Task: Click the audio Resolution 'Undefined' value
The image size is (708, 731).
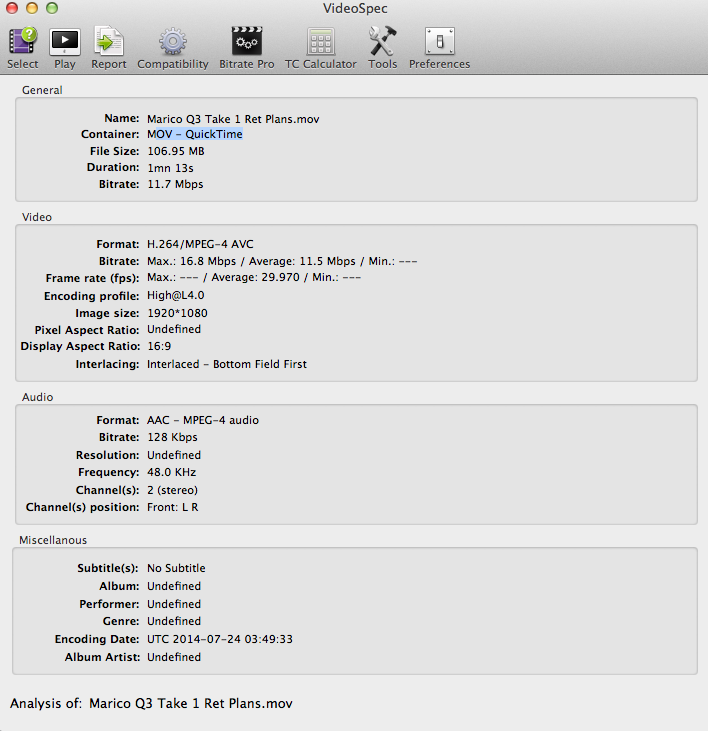Action: tap(174, 455)
